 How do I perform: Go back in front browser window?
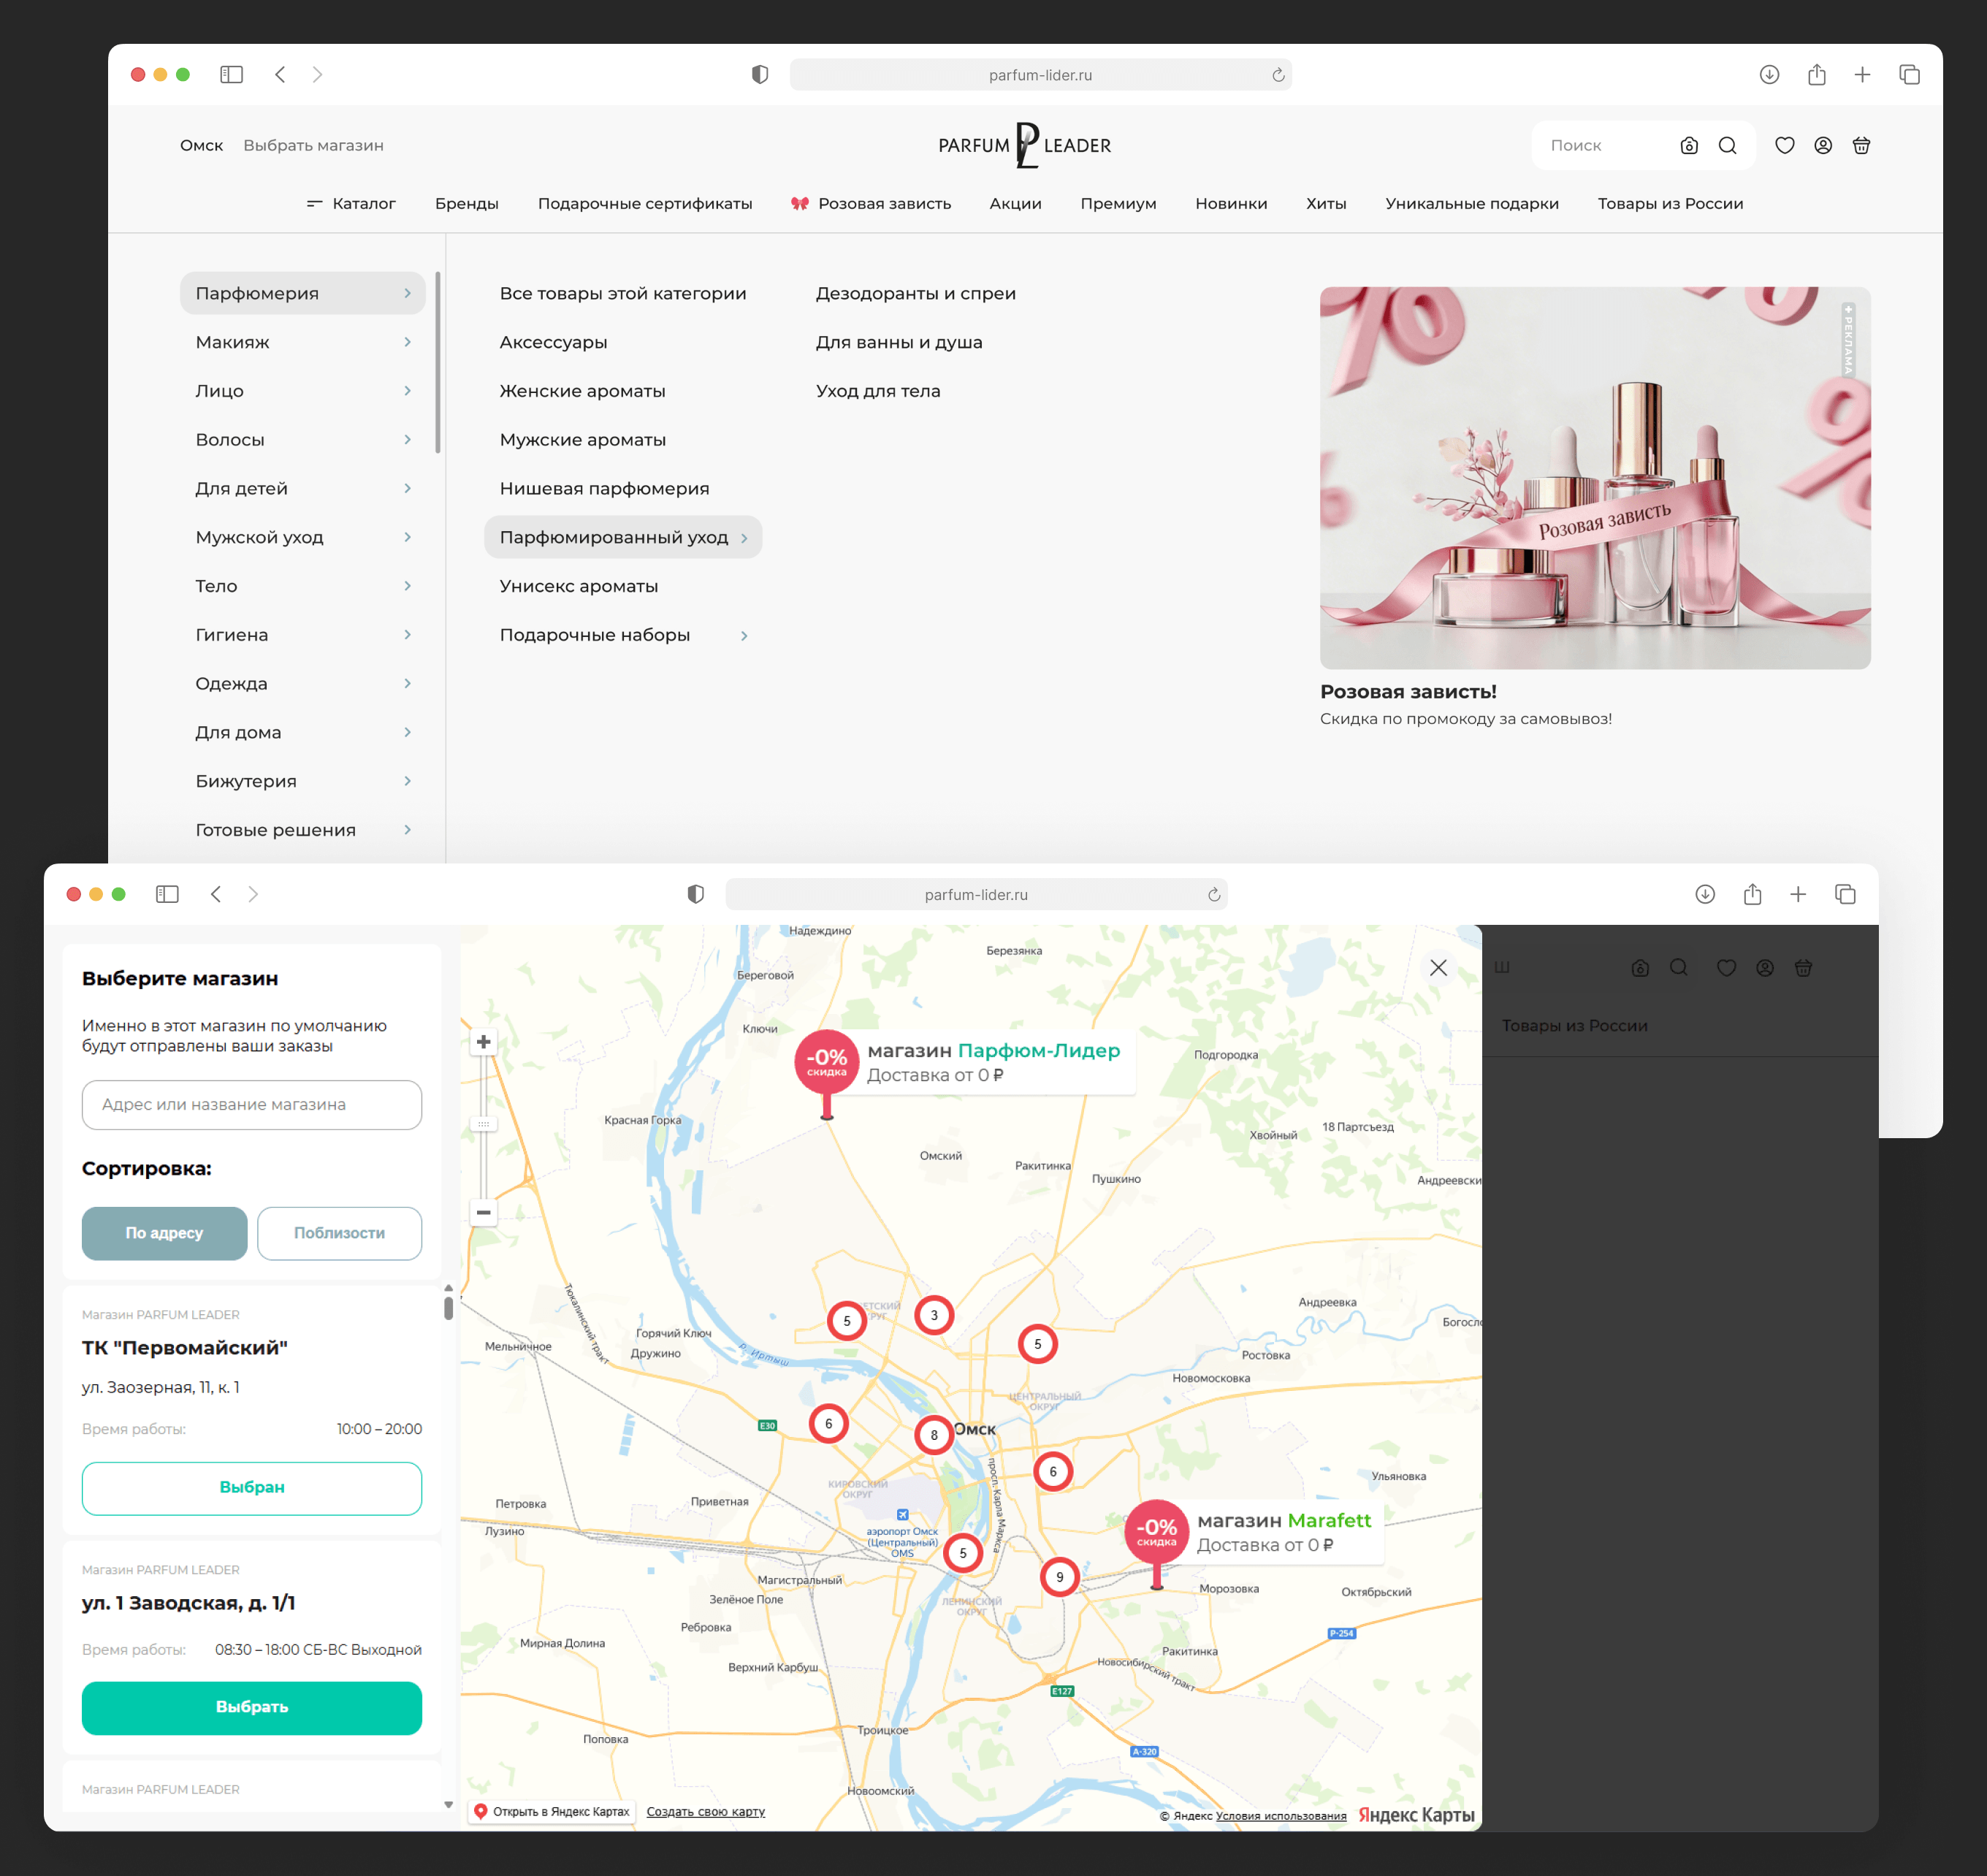pos(216,895)
